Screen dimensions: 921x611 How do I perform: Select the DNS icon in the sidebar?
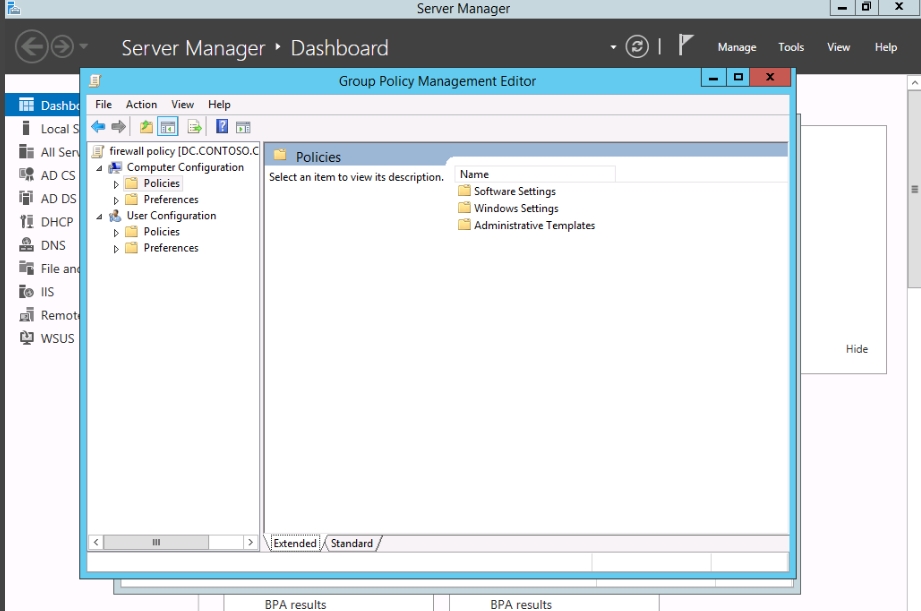coord(27,245)
